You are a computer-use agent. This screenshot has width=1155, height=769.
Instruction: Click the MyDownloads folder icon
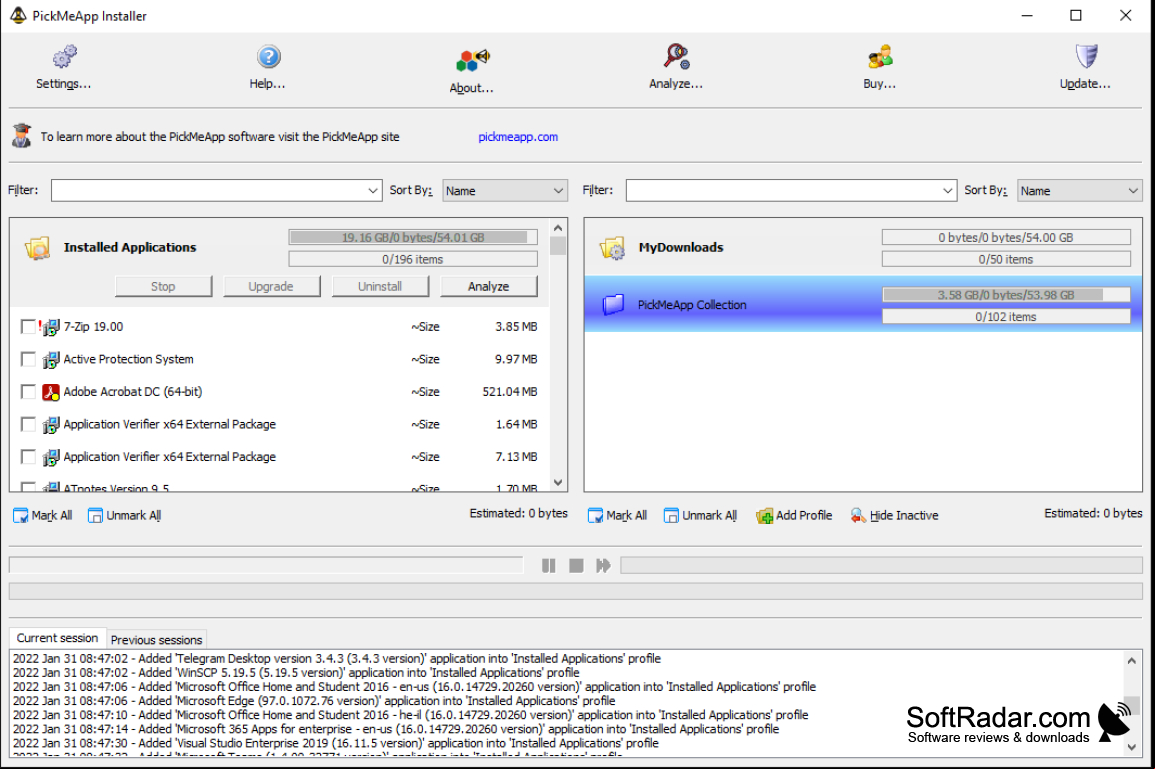612,248
